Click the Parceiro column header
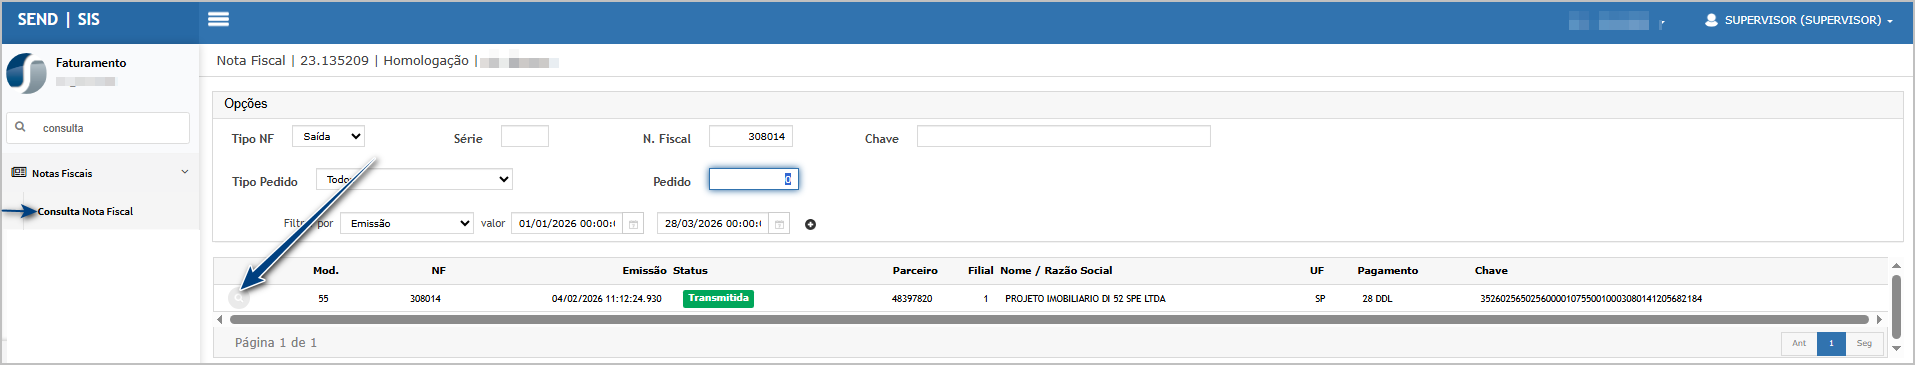The image size is (1915, 365). 915,270
